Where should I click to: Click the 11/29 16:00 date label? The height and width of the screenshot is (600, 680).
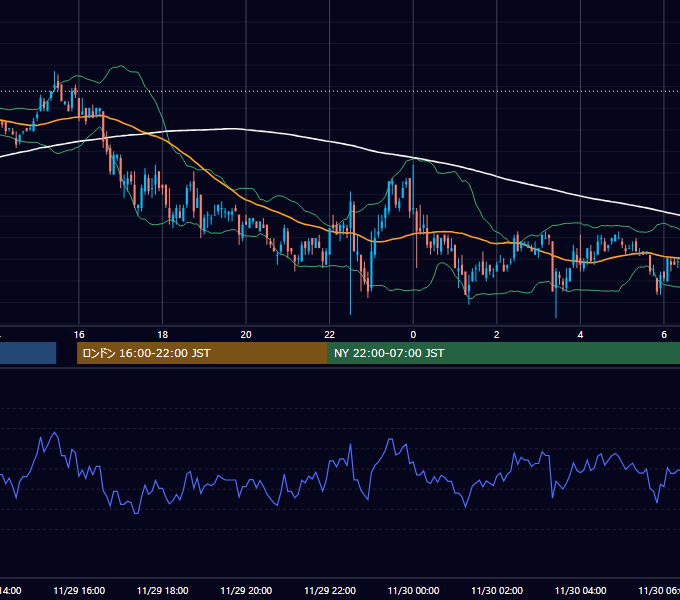coord(79,590)
